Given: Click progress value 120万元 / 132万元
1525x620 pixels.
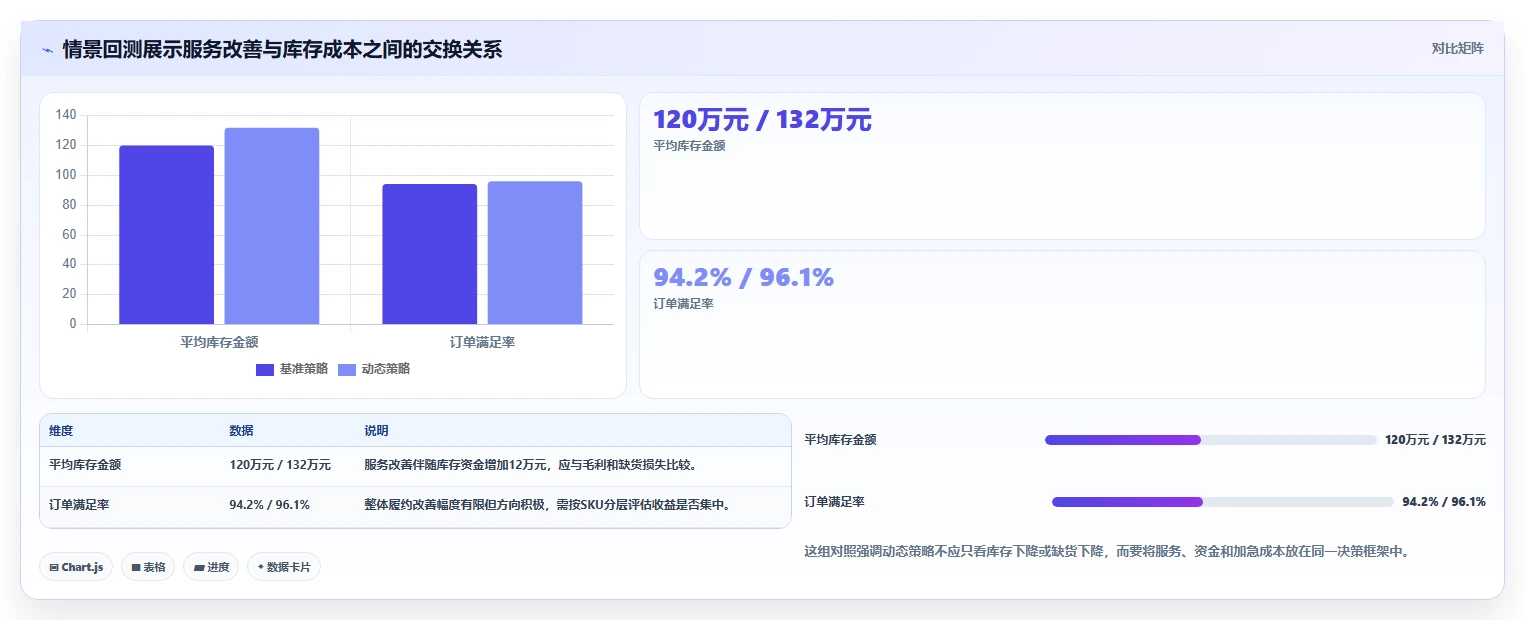Looking at the screenshot, I should point(1435,440).
